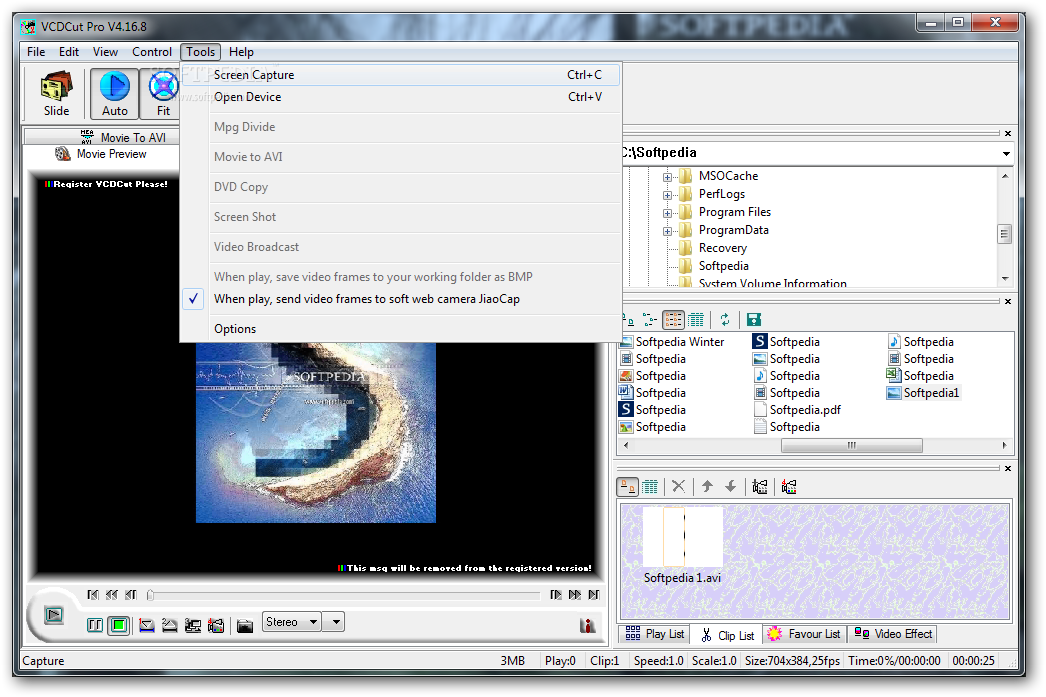Viewport: 1046px width, 697px height.
Task: Click the file list horizontal scrollbar thumb
Action: click(x=851, y=446)
